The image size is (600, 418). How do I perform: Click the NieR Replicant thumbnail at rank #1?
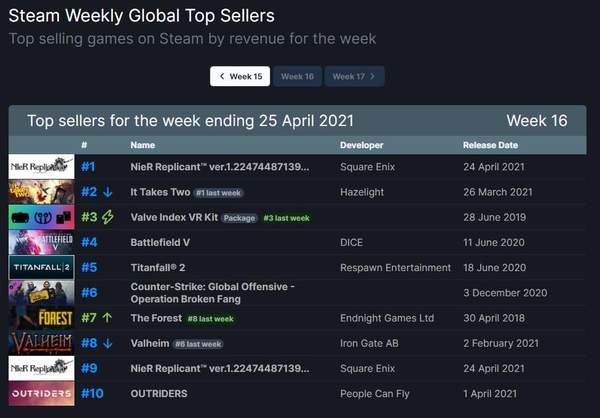pyautogui.click(x=41, y=166)
